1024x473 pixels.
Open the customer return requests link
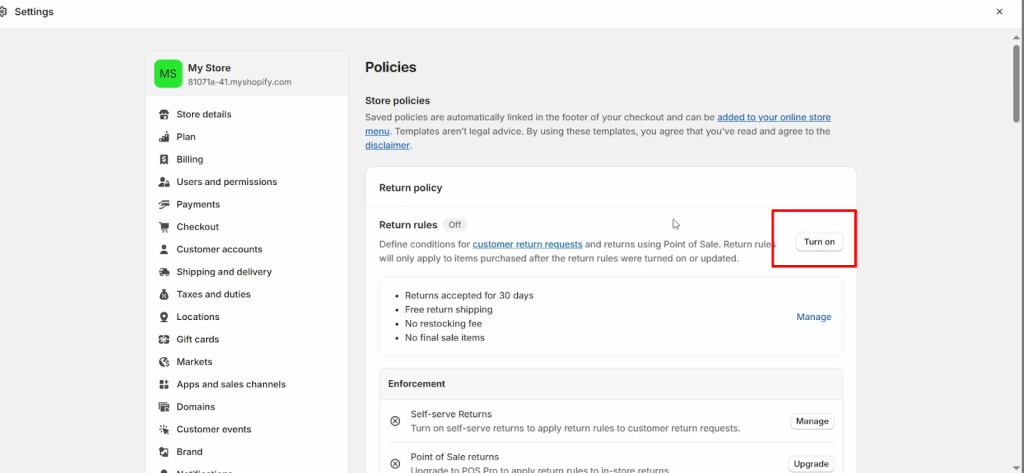point(527,244)
